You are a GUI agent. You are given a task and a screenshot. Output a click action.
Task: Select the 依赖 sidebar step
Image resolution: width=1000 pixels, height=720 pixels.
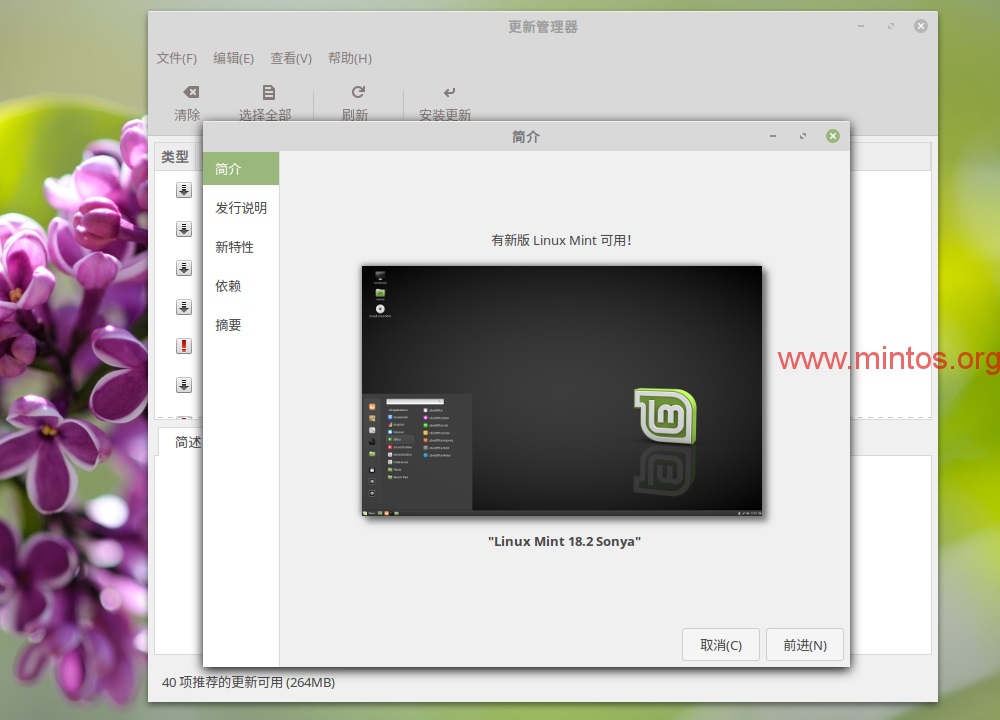[x=241, y=286]
